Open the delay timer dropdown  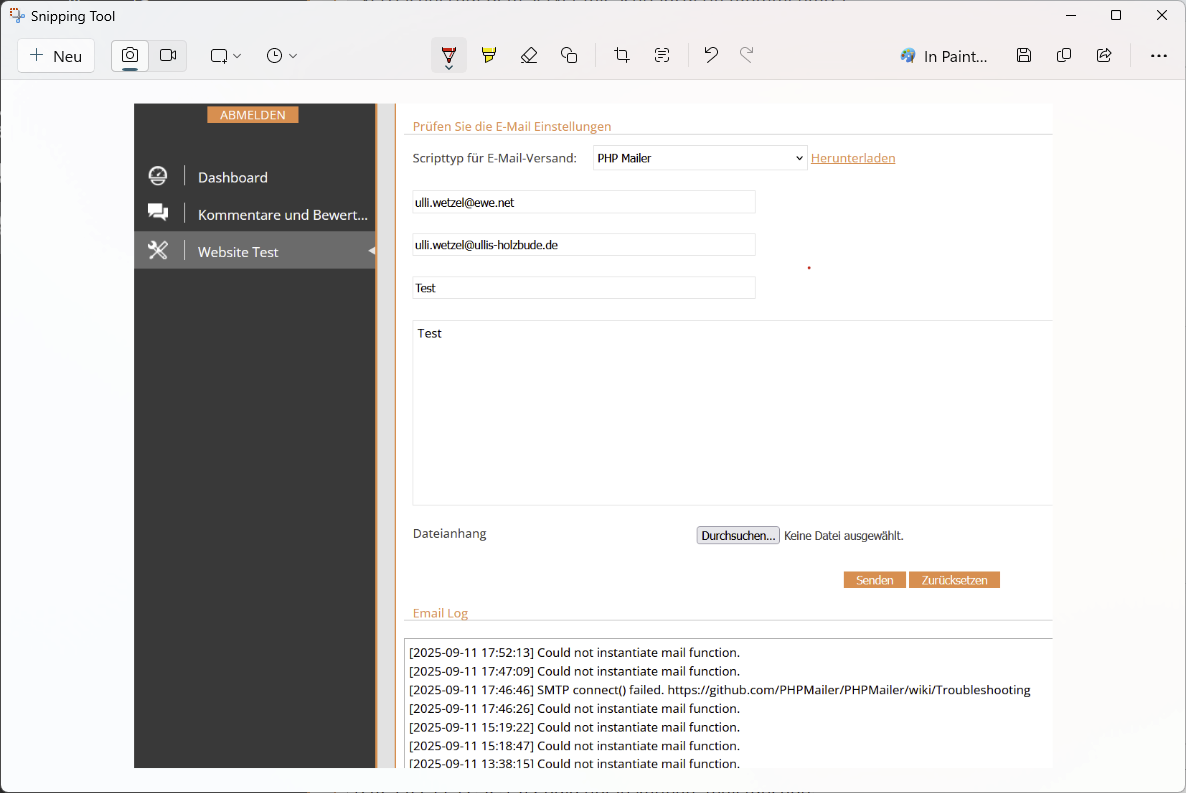281,56
